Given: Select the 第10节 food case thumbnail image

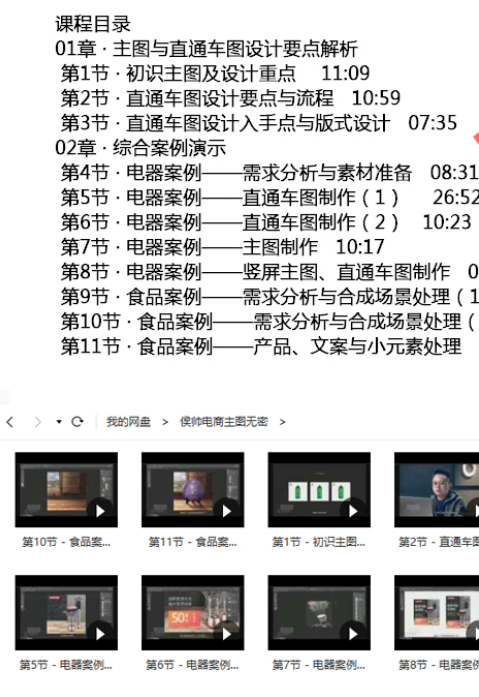Looking at the screenshot, I should coord(66,490).
